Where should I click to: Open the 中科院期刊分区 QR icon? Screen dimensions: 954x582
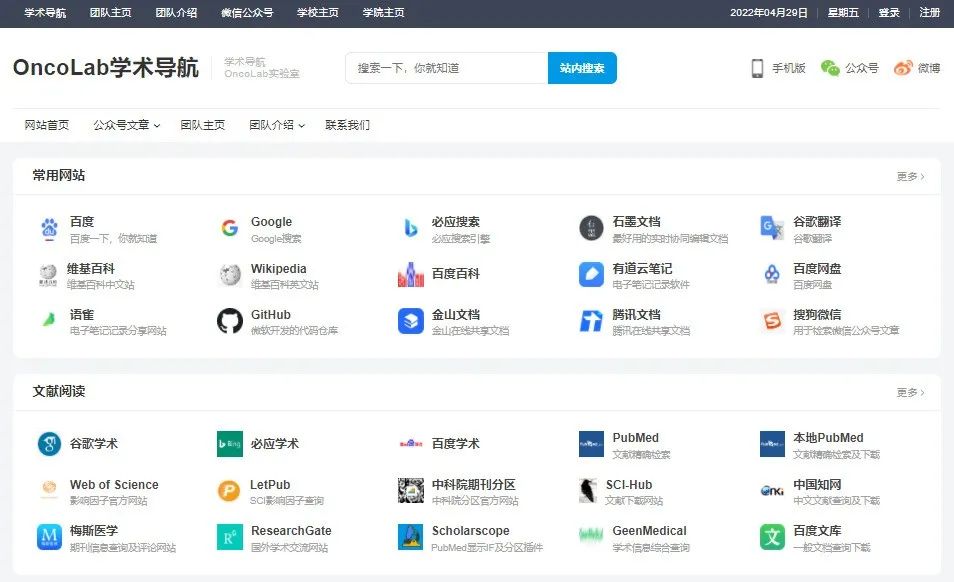(411, 490)
